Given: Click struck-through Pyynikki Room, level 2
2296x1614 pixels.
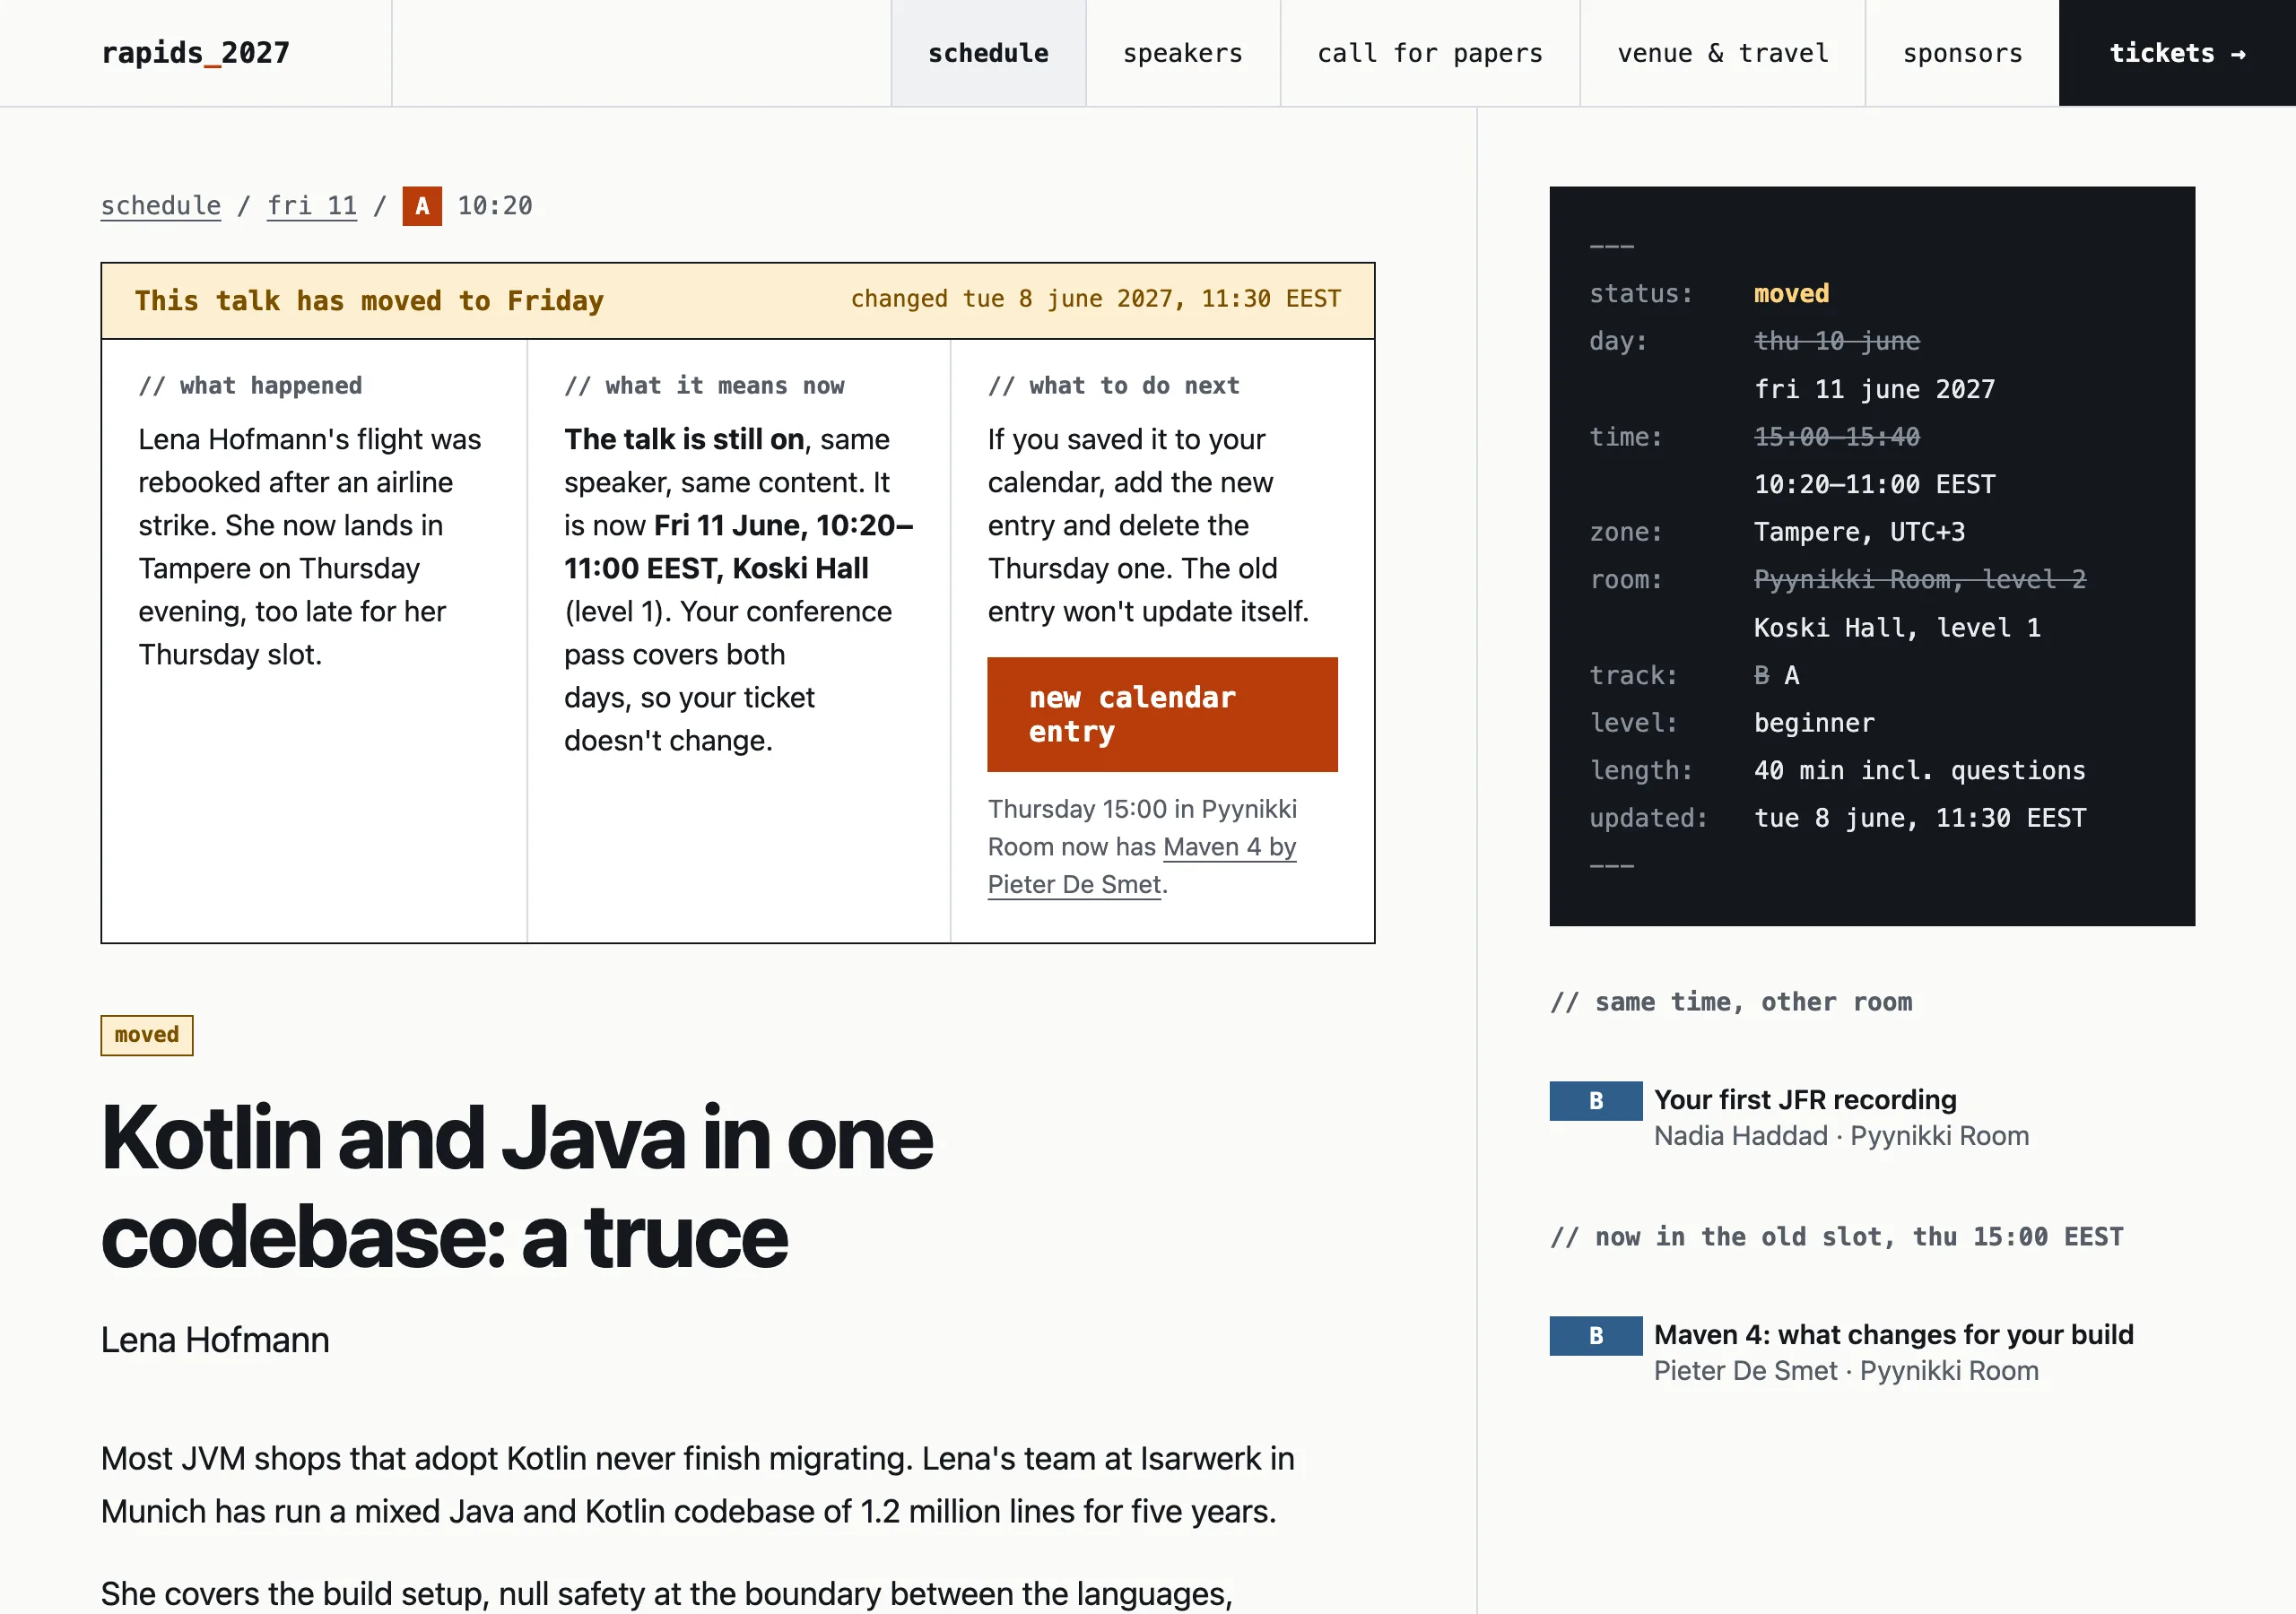Looking at the screenshot, I should [x=1920, y=580].
